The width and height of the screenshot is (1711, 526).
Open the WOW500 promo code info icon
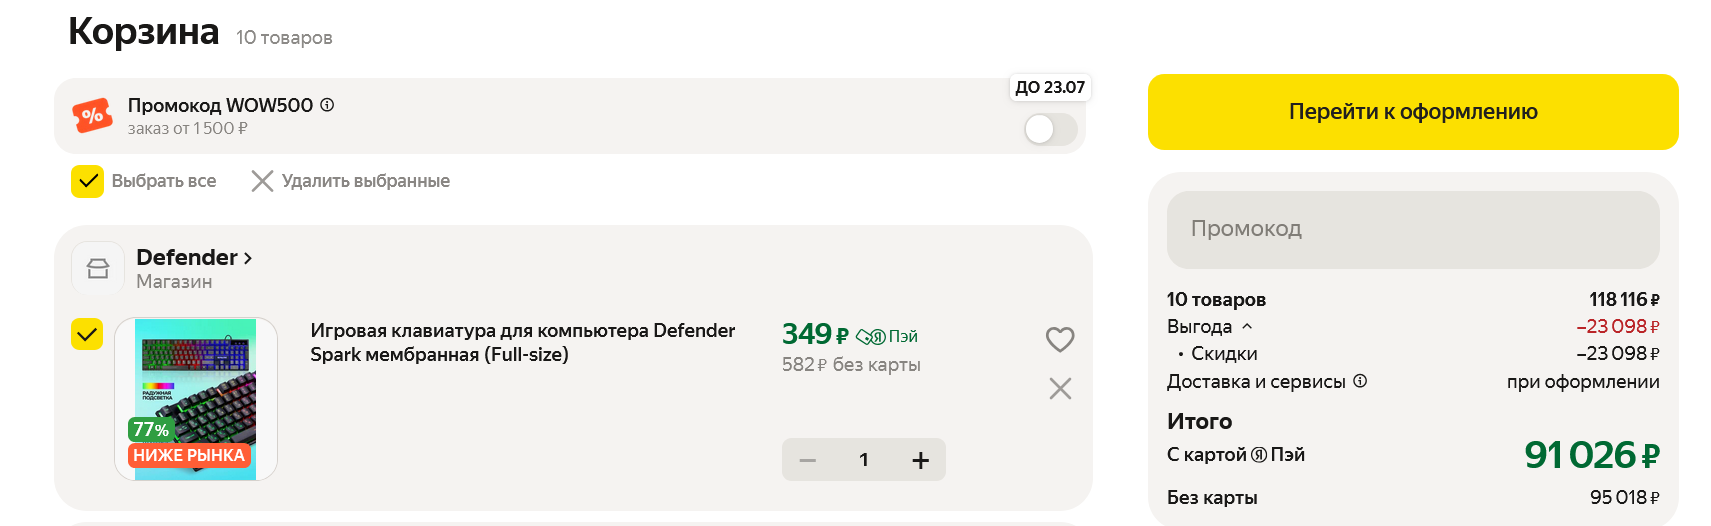tap(327, 105)
